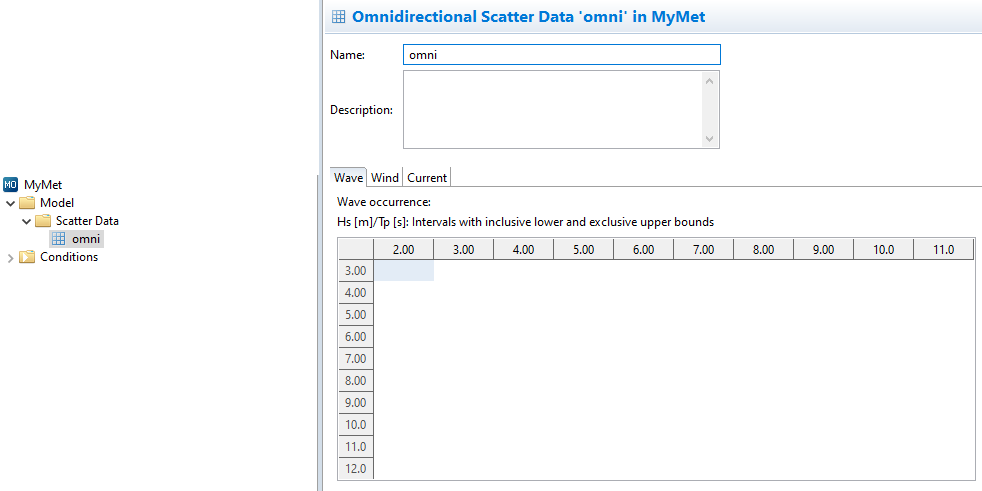This screenshot has width=982, height=491.
Task: Click the Model folder icon
Action: (27, 203)
